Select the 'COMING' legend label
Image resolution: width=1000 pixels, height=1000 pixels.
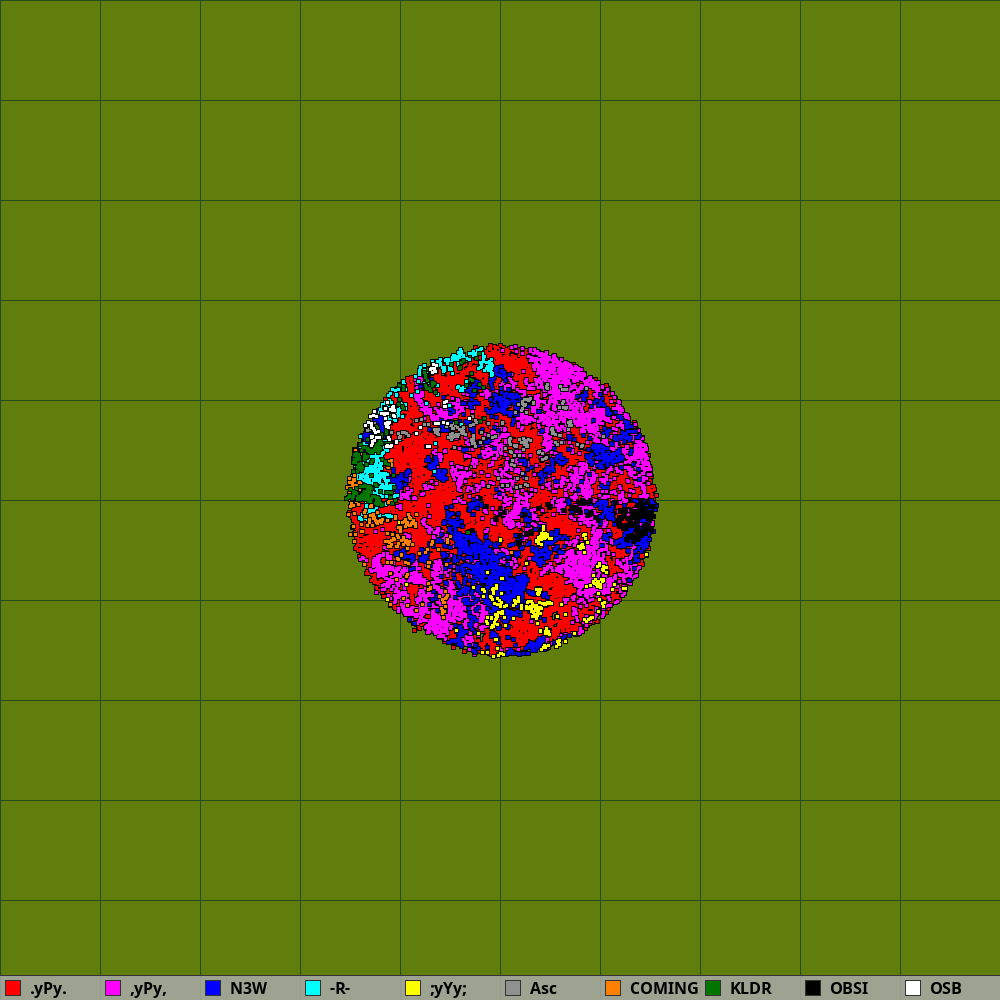click(664, 988)
